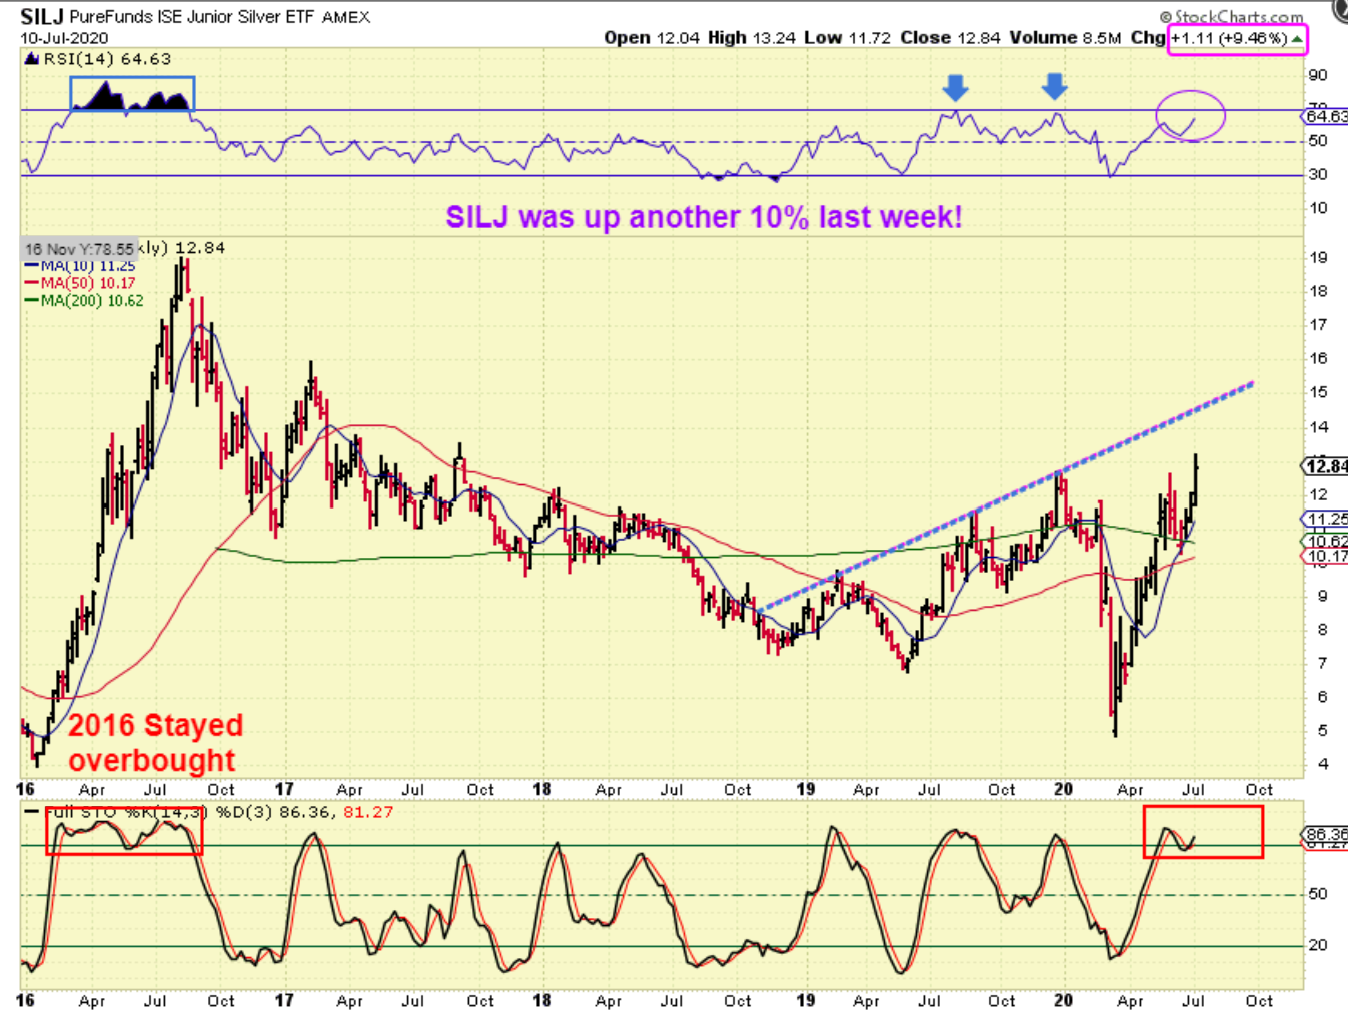Click price level 19 on the price axis
Viewport: 1348px width, 1012px height.
[1318, 257]
